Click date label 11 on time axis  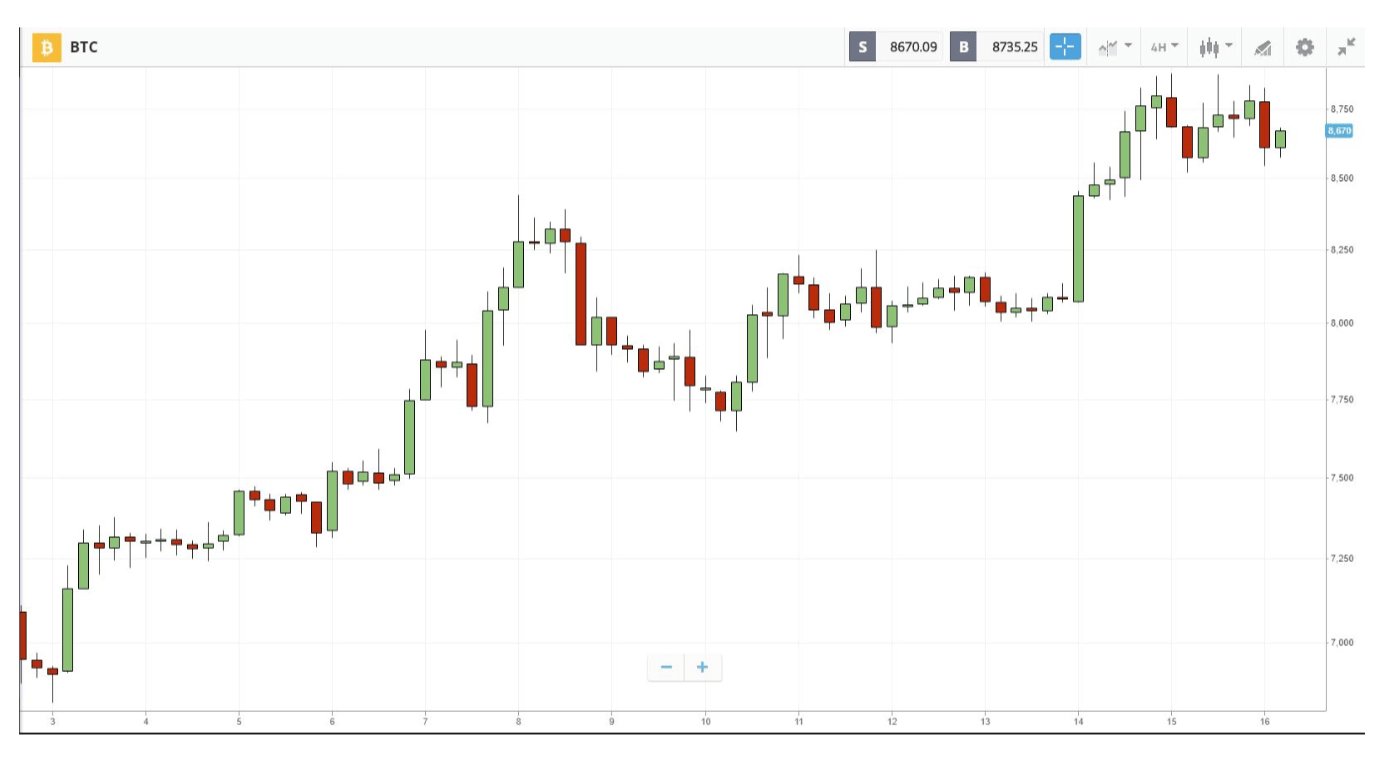tap(798, 721)
